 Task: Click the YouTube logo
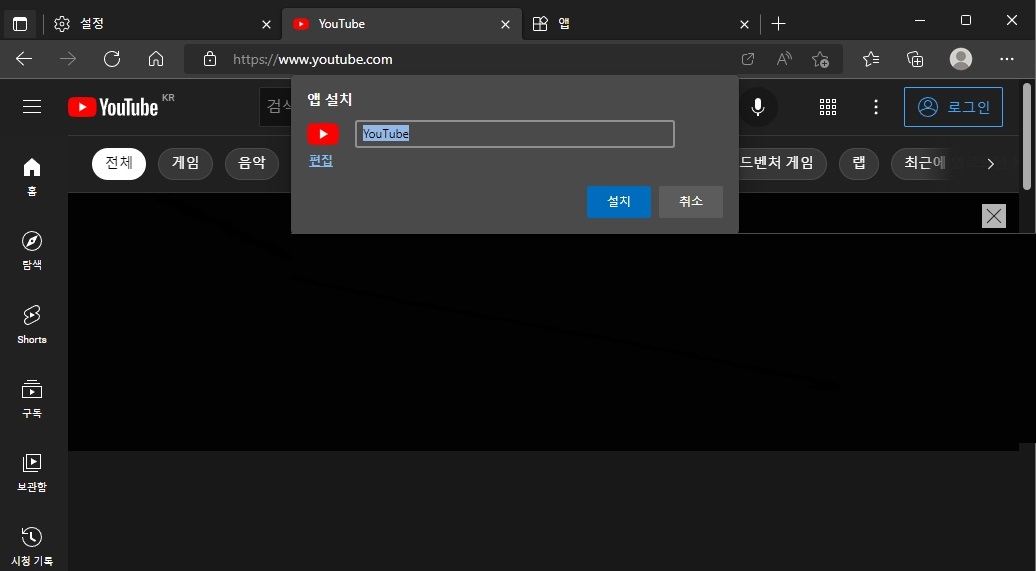point(113,107)
